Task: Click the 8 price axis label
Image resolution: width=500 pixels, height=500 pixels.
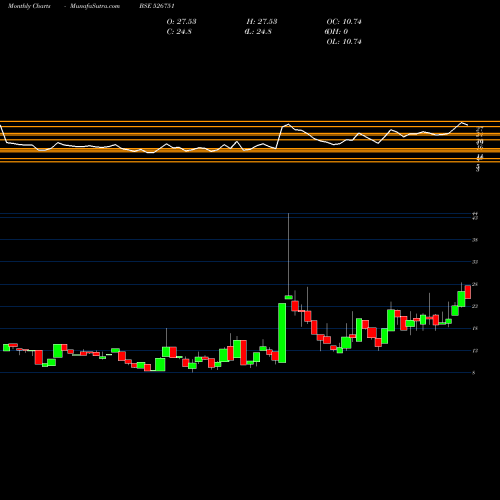Action: 474,373
